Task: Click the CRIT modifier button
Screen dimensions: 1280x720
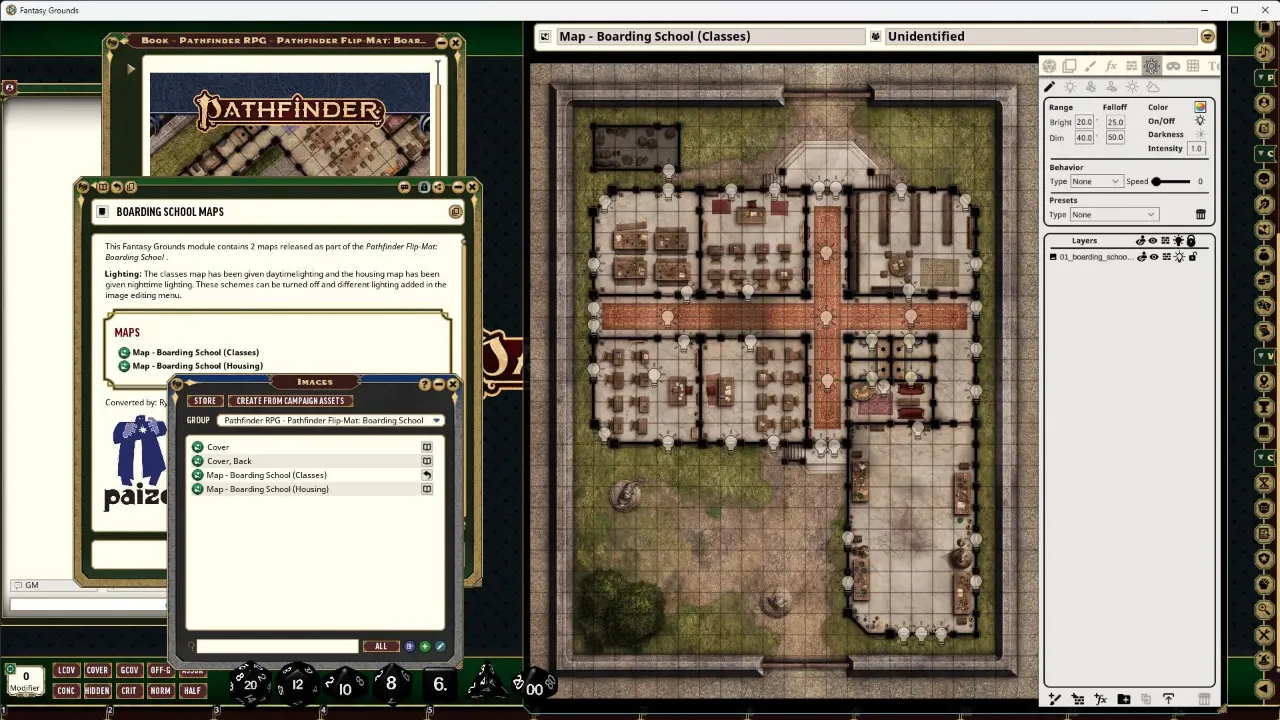Action: [129, 690]
